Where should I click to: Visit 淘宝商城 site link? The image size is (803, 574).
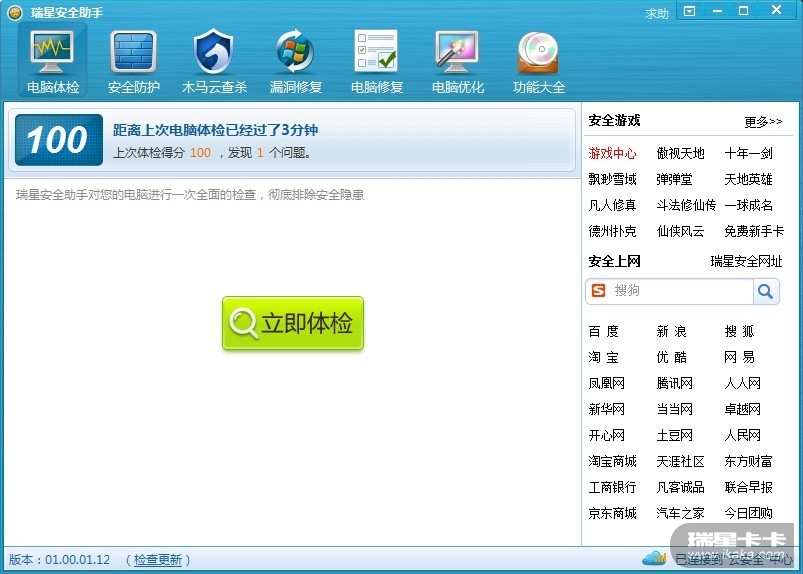(x=612, y=461)
